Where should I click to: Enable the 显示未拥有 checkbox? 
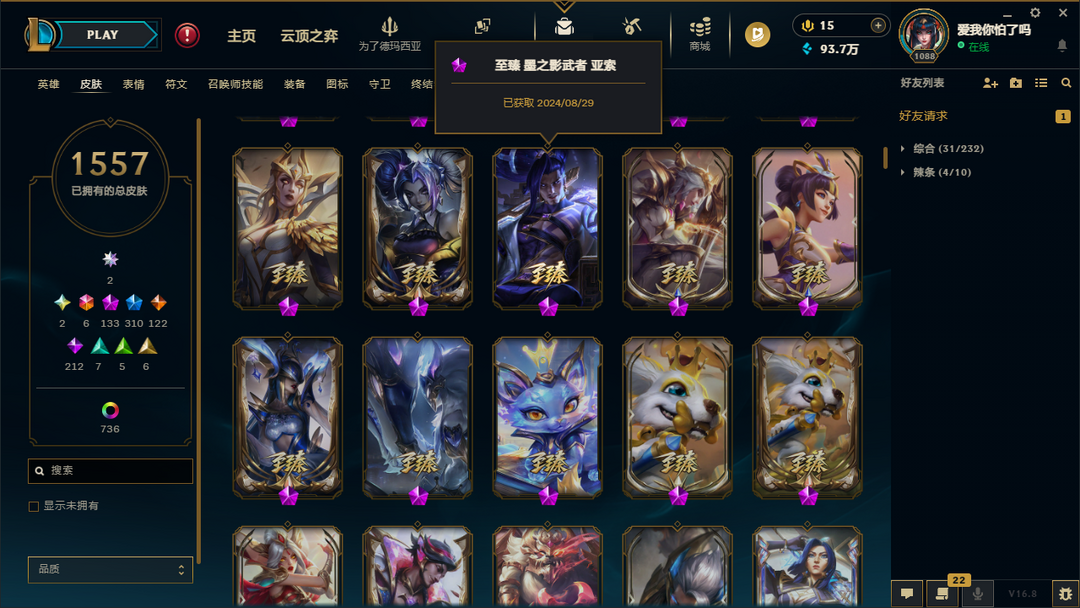click(33, 506)
